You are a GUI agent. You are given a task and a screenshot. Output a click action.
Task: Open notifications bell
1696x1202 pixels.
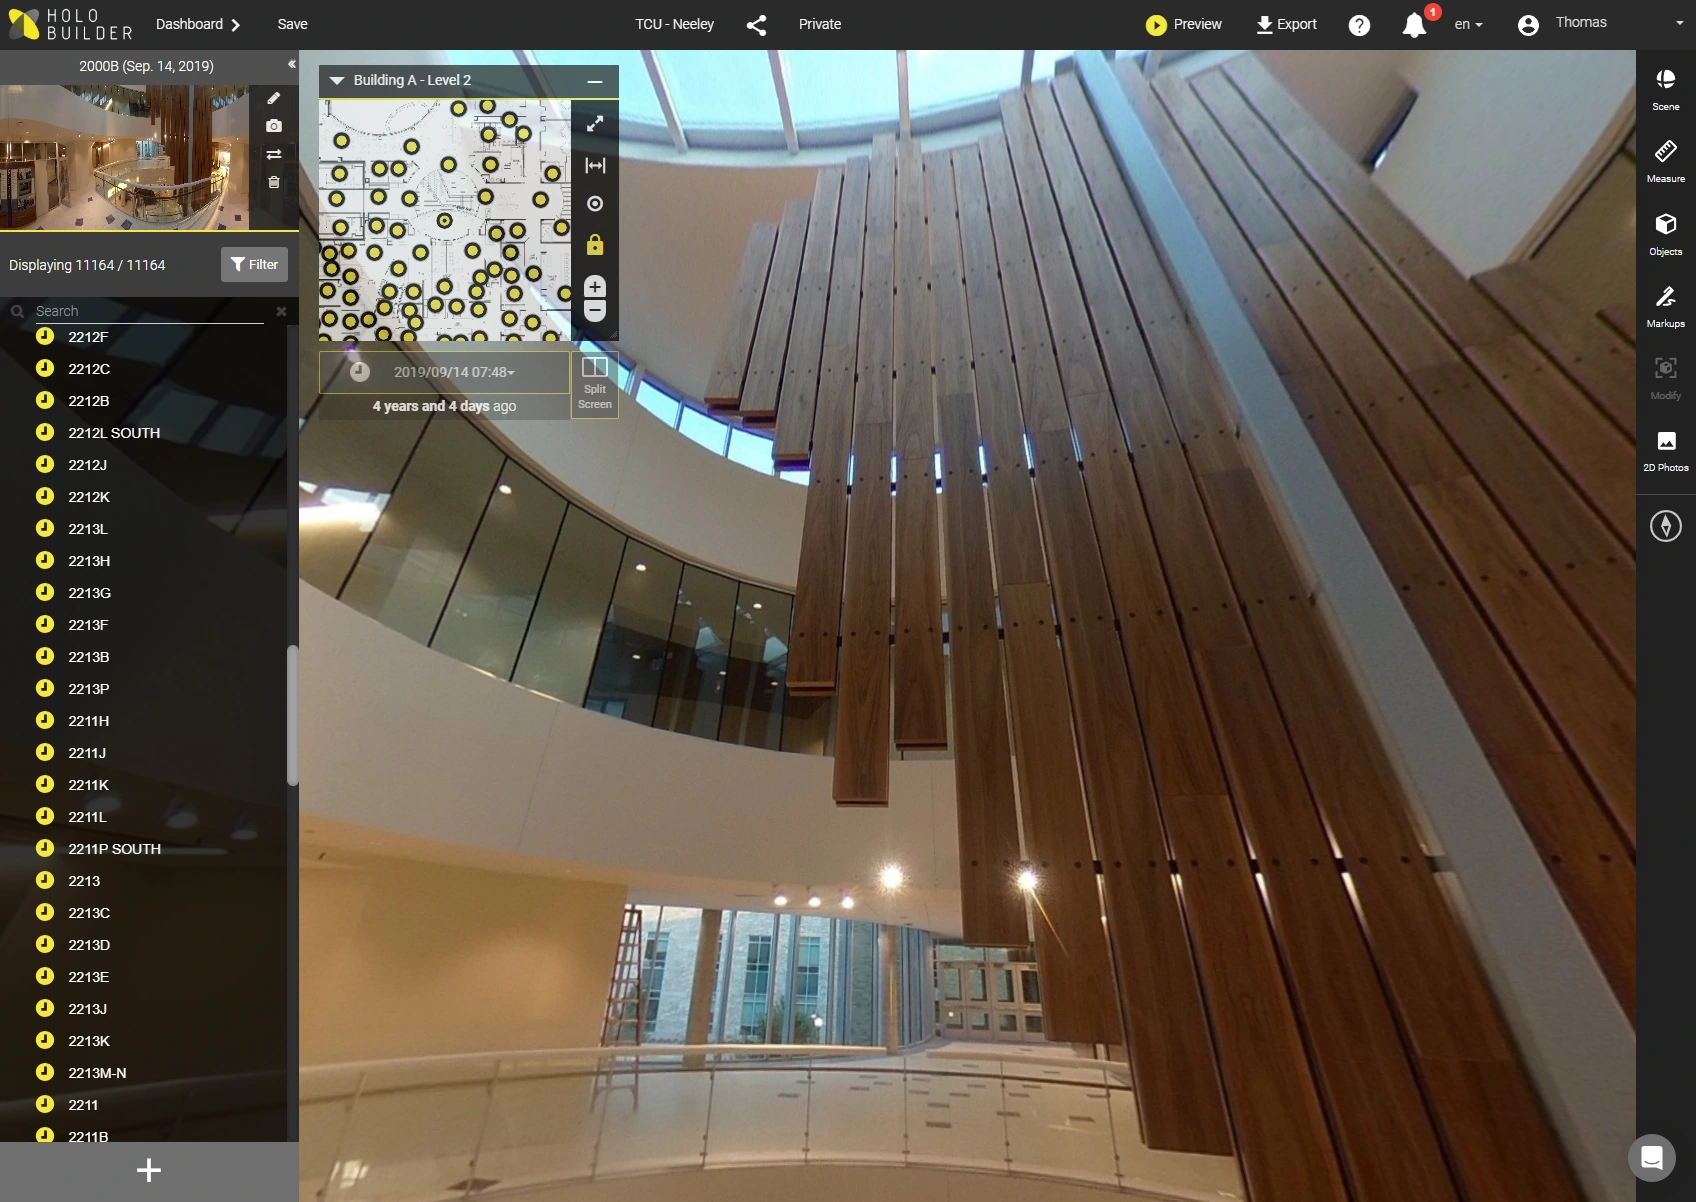(x=1414, y=25)
